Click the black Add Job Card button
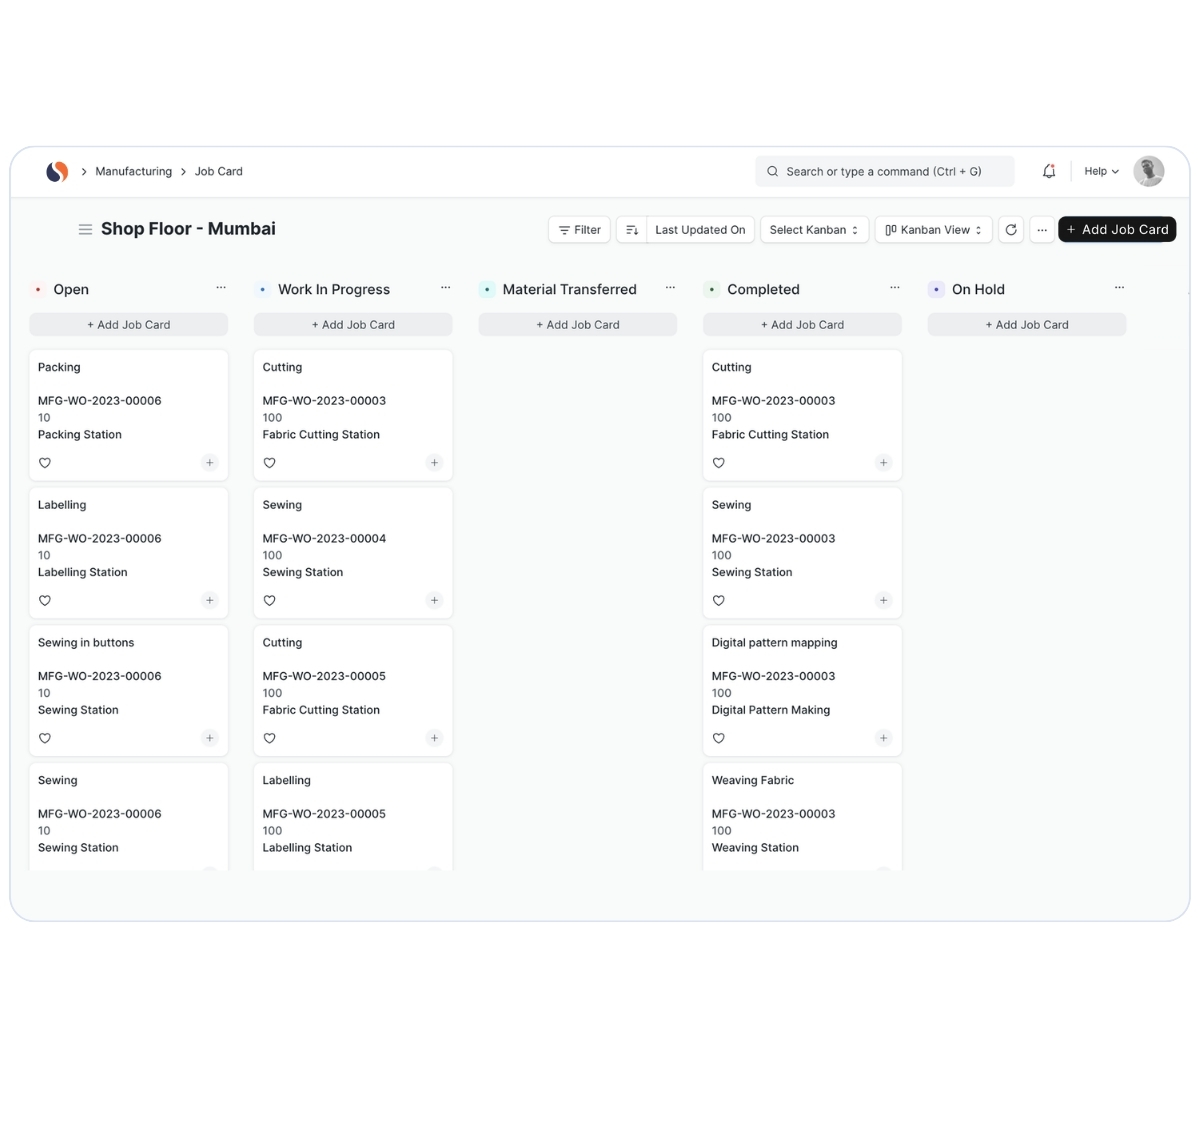The width and height of the screenshot is (1200, 1122). point(1116,230)
